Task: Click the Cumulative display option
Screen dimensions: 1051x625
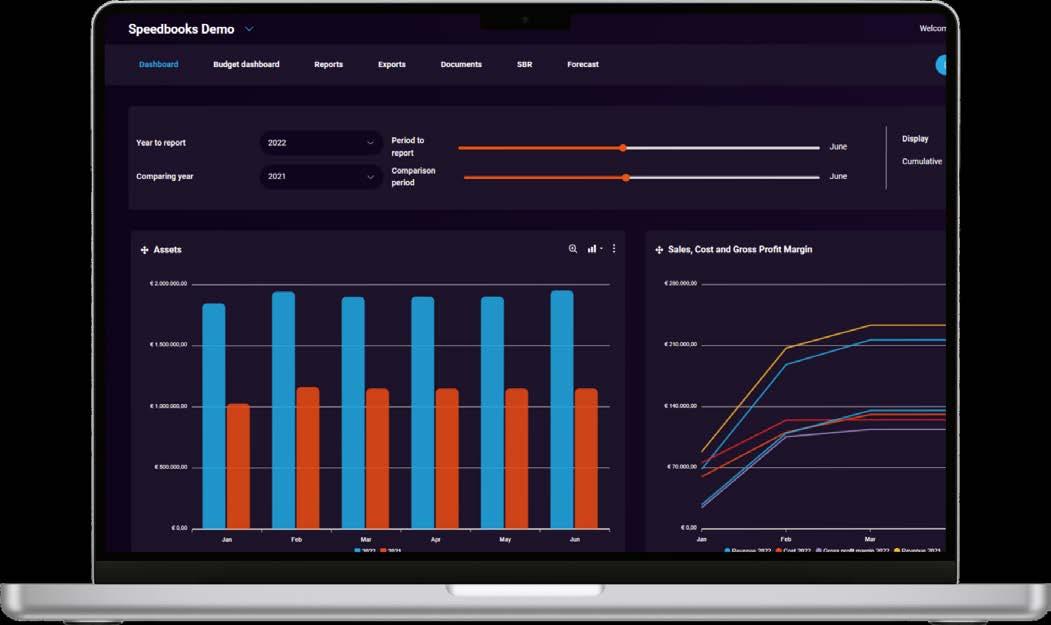Action: [922, 162]
